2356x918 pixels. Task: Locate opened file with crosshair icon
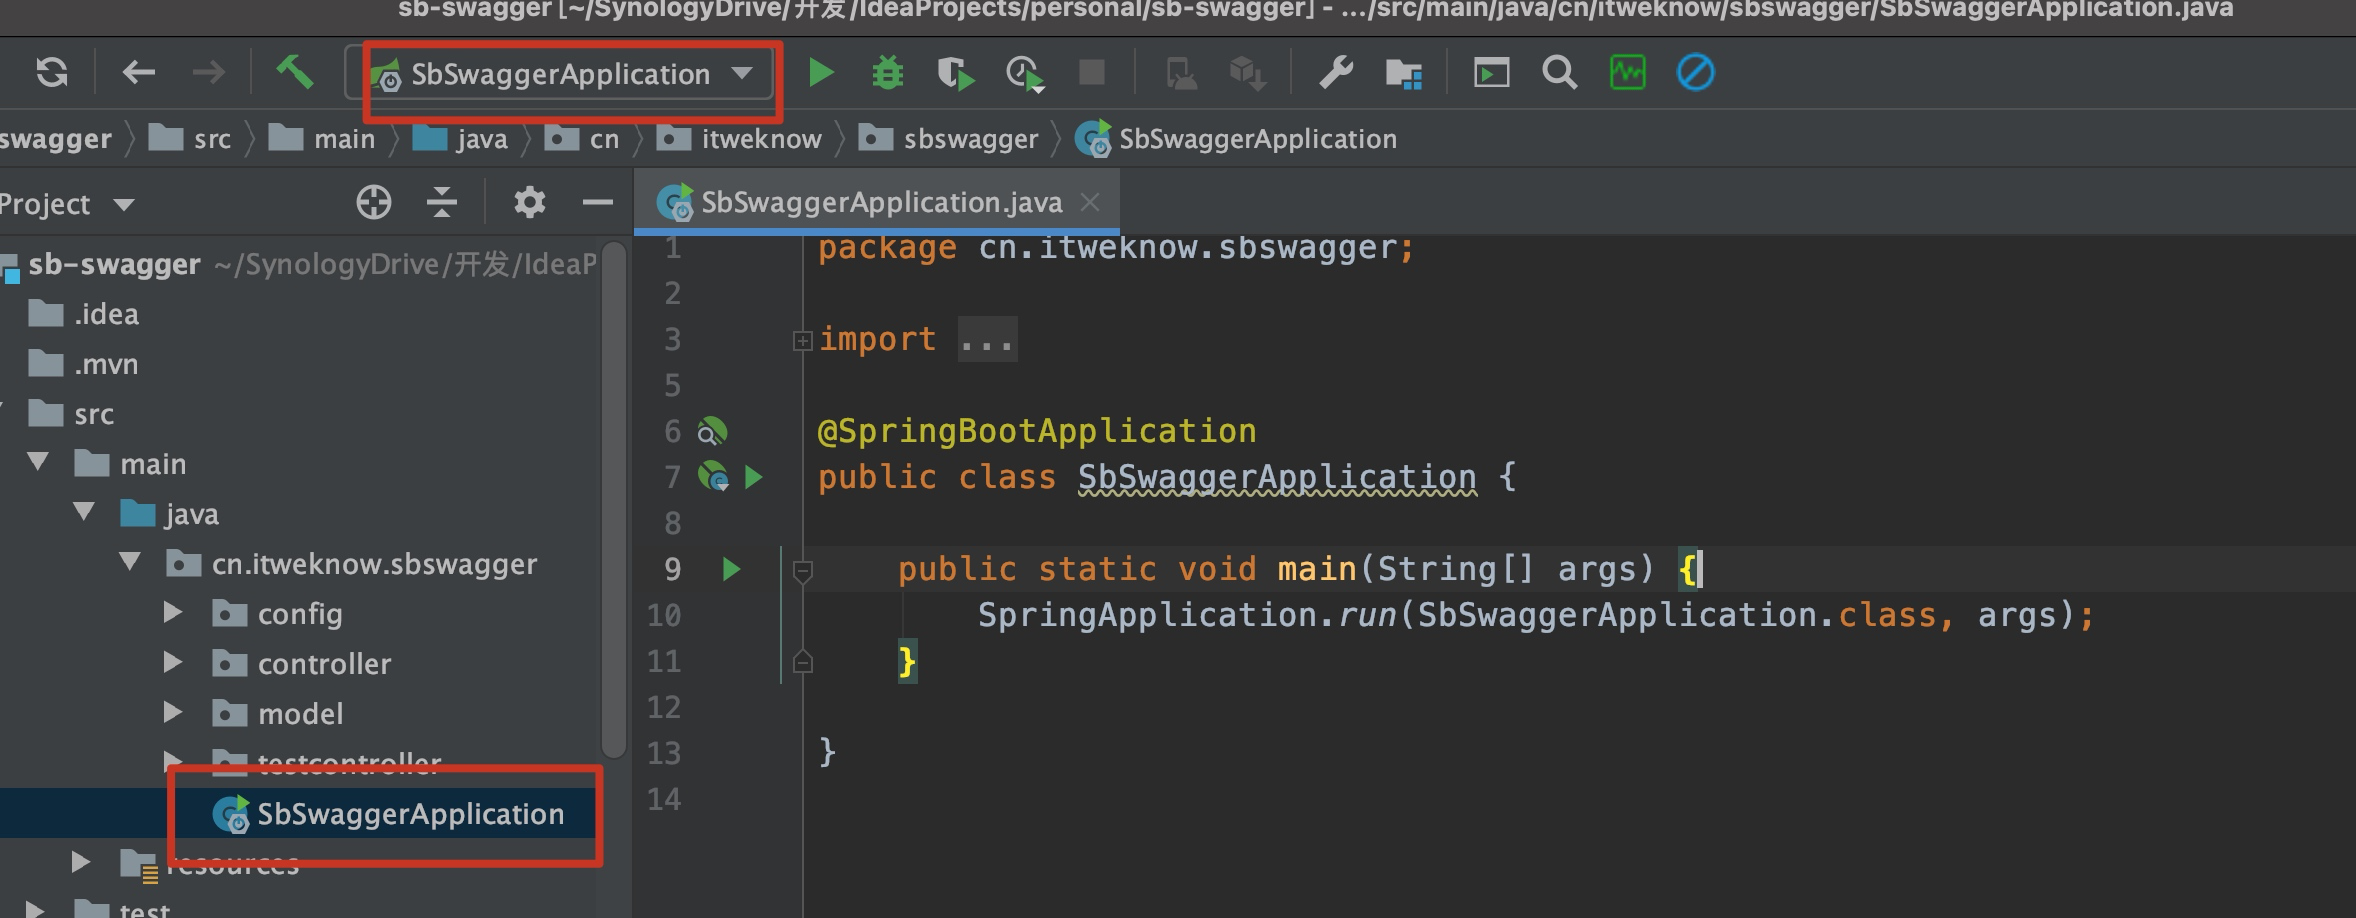(373, 203)
